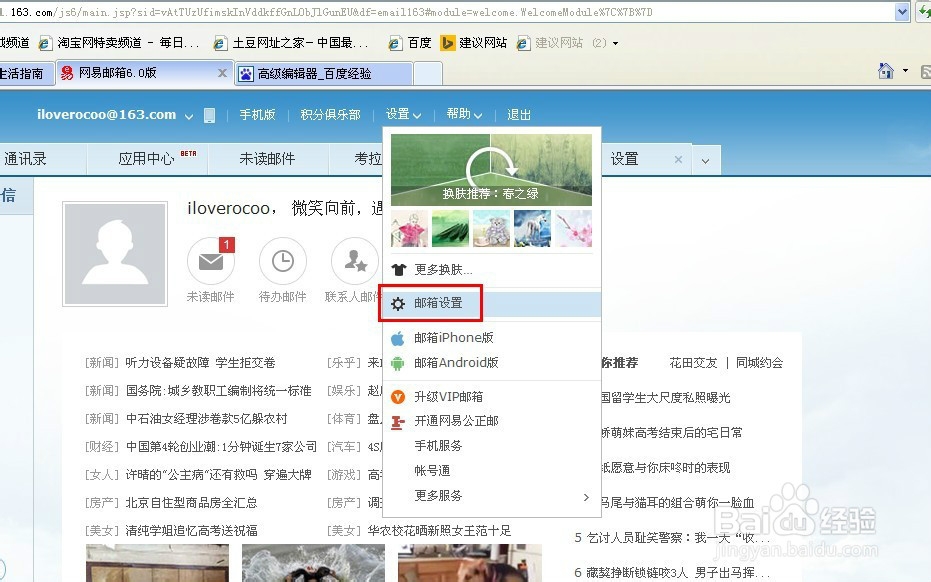
Task: Click the red 网易公正邮 icon
Action: (398, 422)
